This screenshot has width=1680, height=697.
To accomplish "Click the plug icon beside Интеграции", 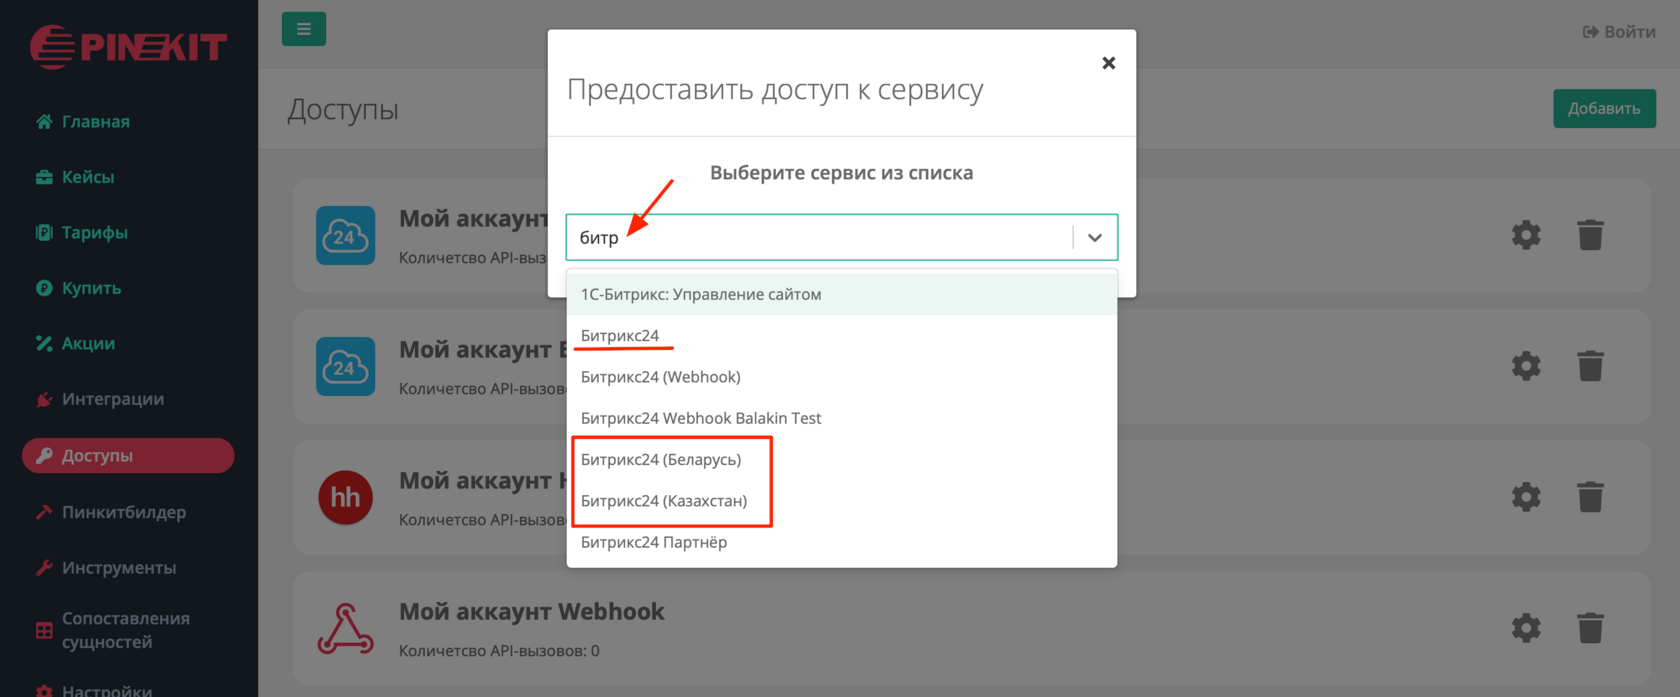I will tap(44, 399).
